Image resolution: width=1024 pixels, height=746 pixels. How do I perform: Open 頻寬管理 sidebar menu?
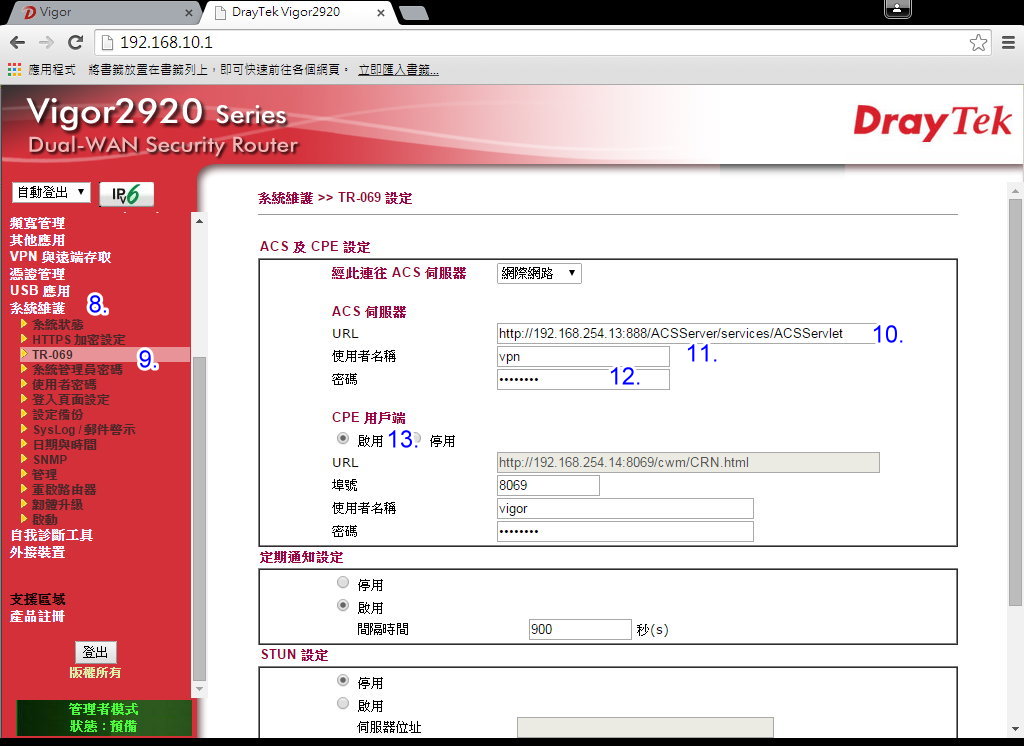(37, 223)
